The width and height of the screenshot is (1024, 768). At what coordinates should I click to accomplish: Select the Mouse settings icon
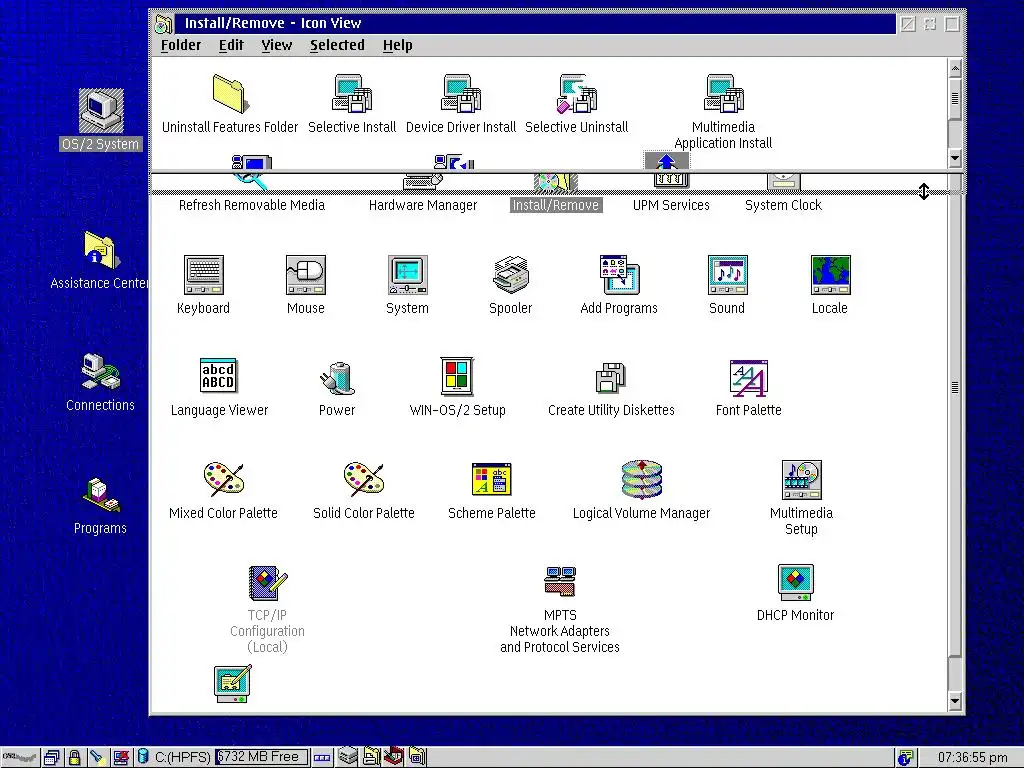tap(306, 274)
